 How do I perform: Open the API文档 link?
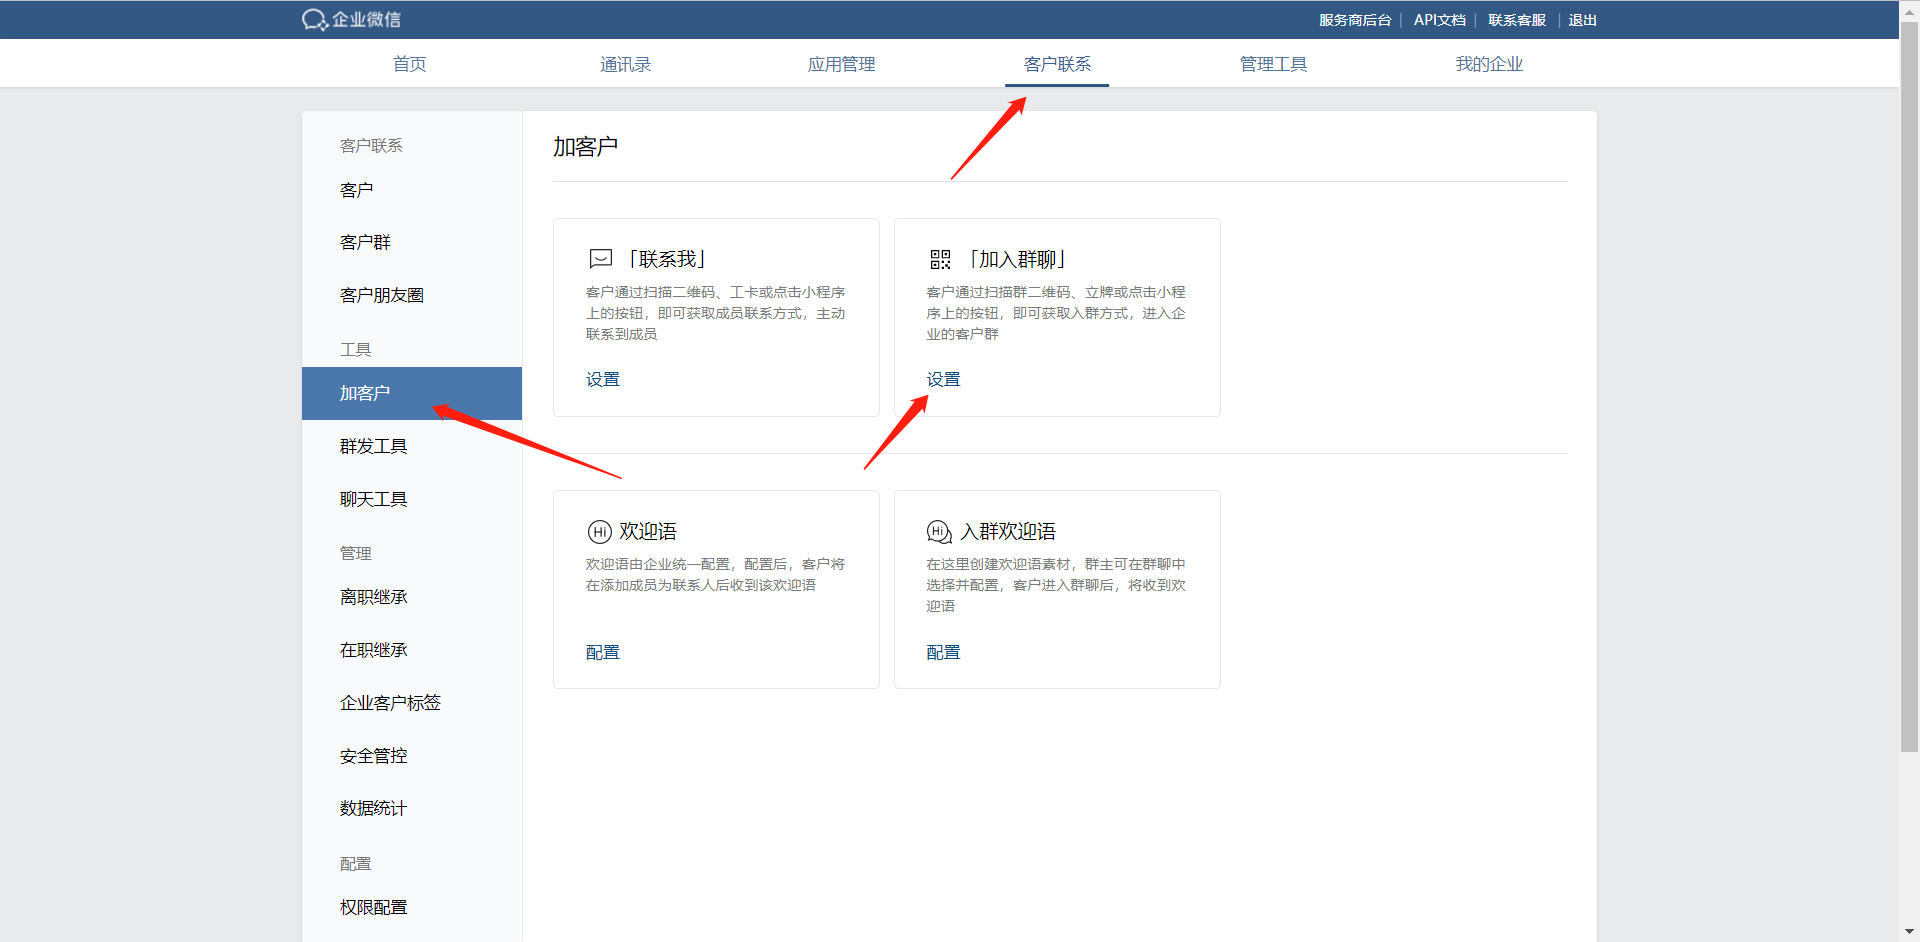(x=1440, y=20)
